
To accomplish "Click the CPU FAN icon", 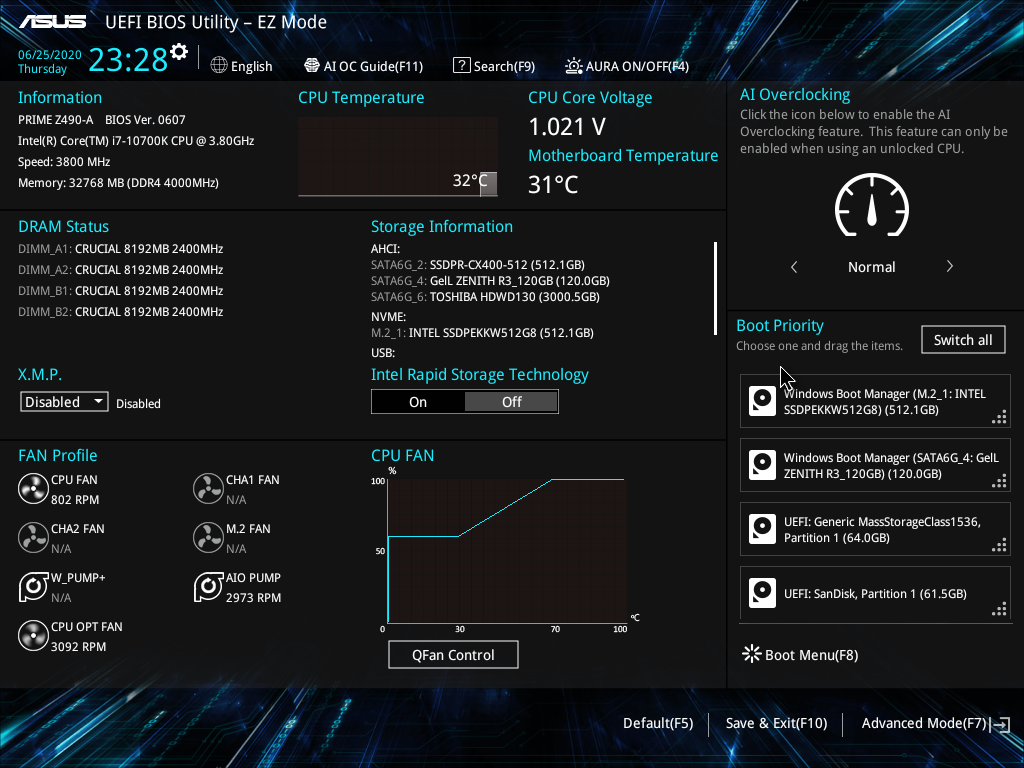I will coord(33,488).
